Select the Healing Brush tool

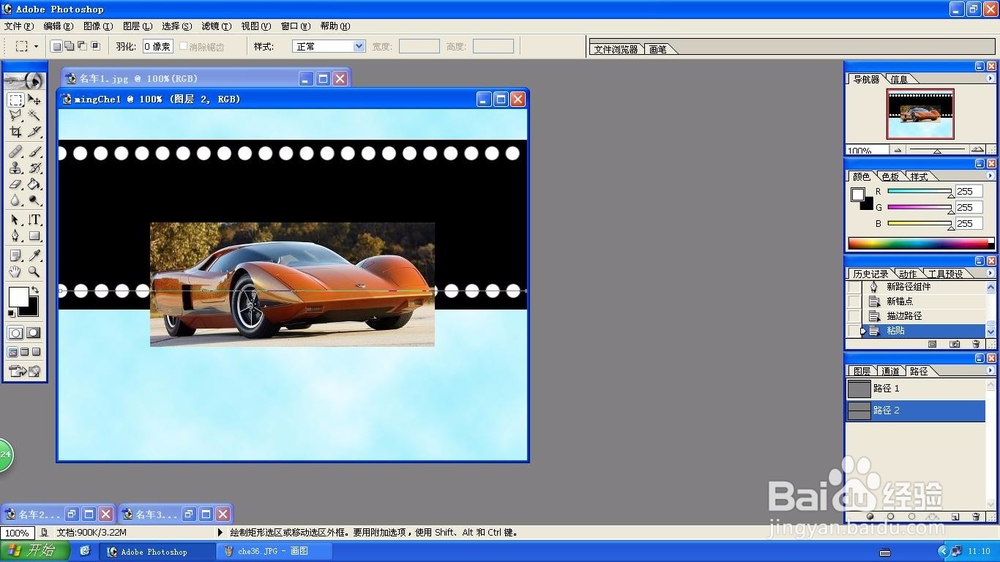pyautogui.click(x=15, y=152)
